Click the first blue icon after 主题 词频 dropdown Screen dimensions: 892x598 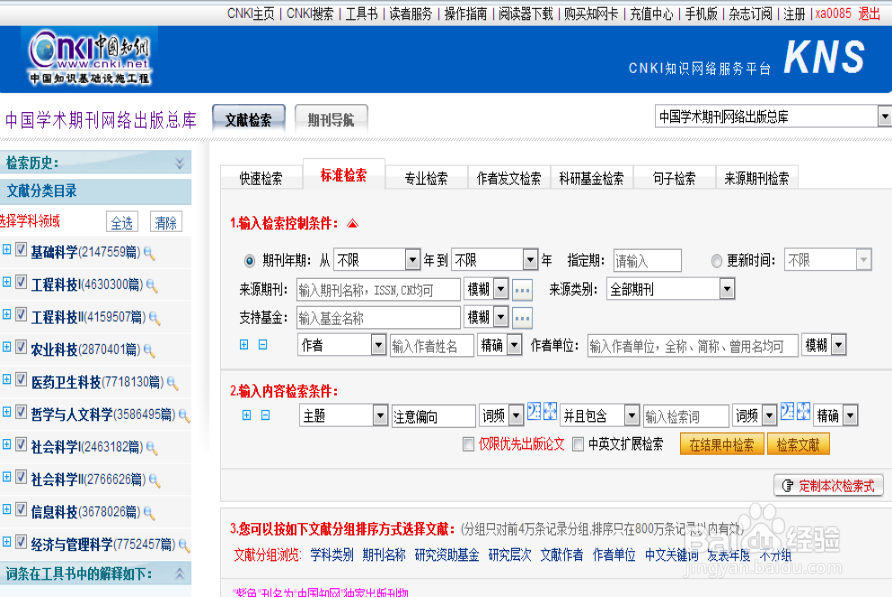pos(534,411)
